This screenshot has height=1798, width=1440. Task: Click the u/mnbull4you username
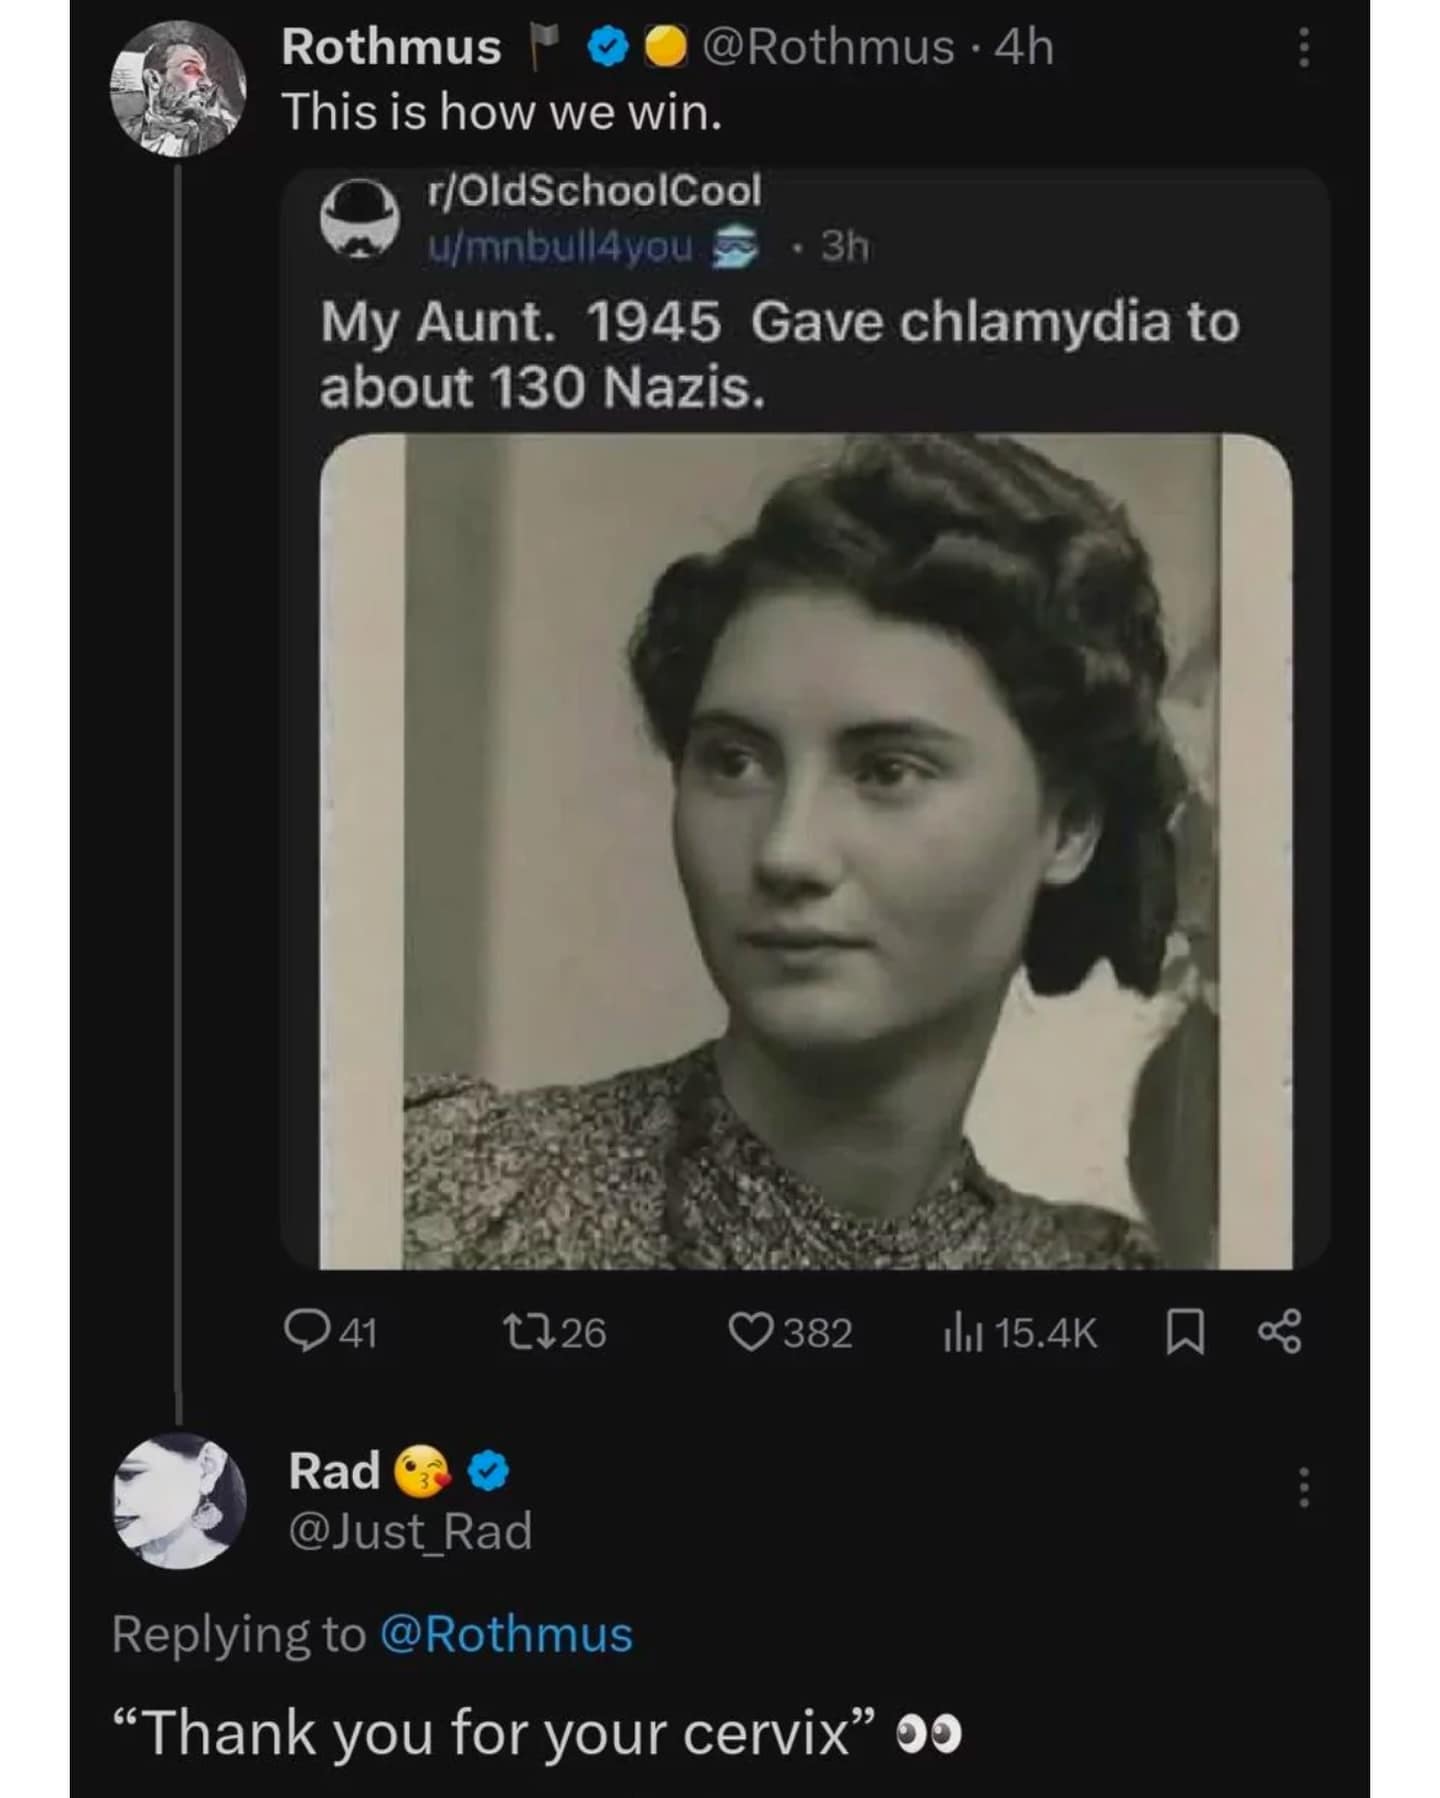click(560, 246)
